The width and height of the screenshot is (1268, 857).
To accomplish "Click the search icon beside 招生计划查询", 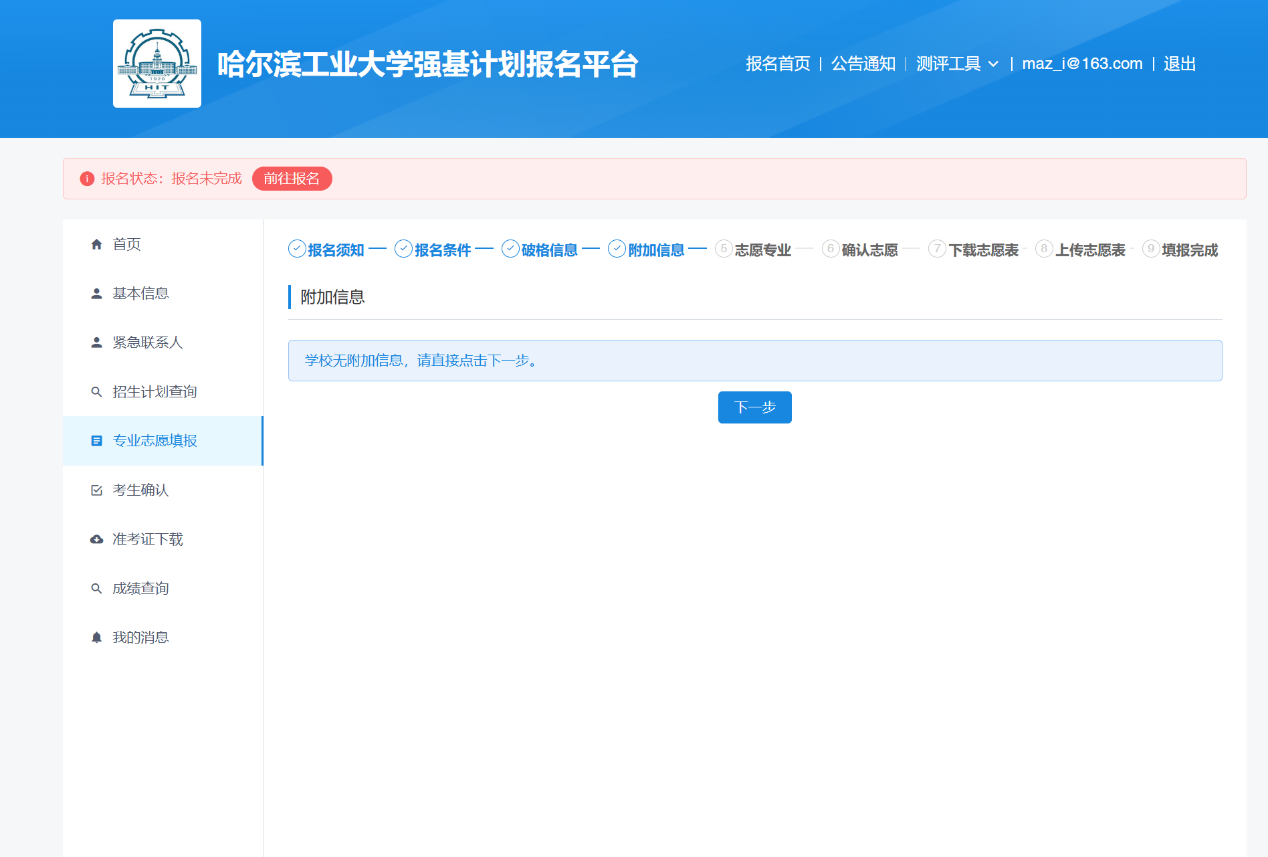I will 97,392.
